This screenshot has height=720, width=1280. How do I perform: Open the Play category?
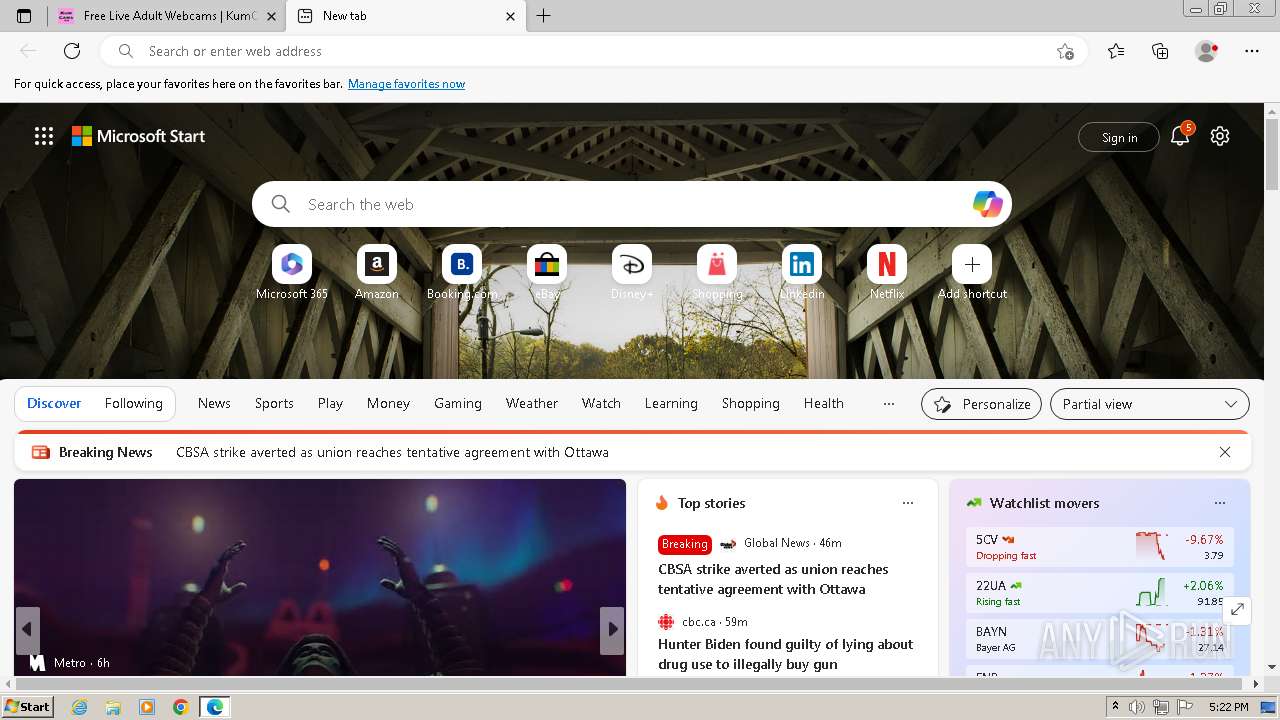(x=330, y=404)
